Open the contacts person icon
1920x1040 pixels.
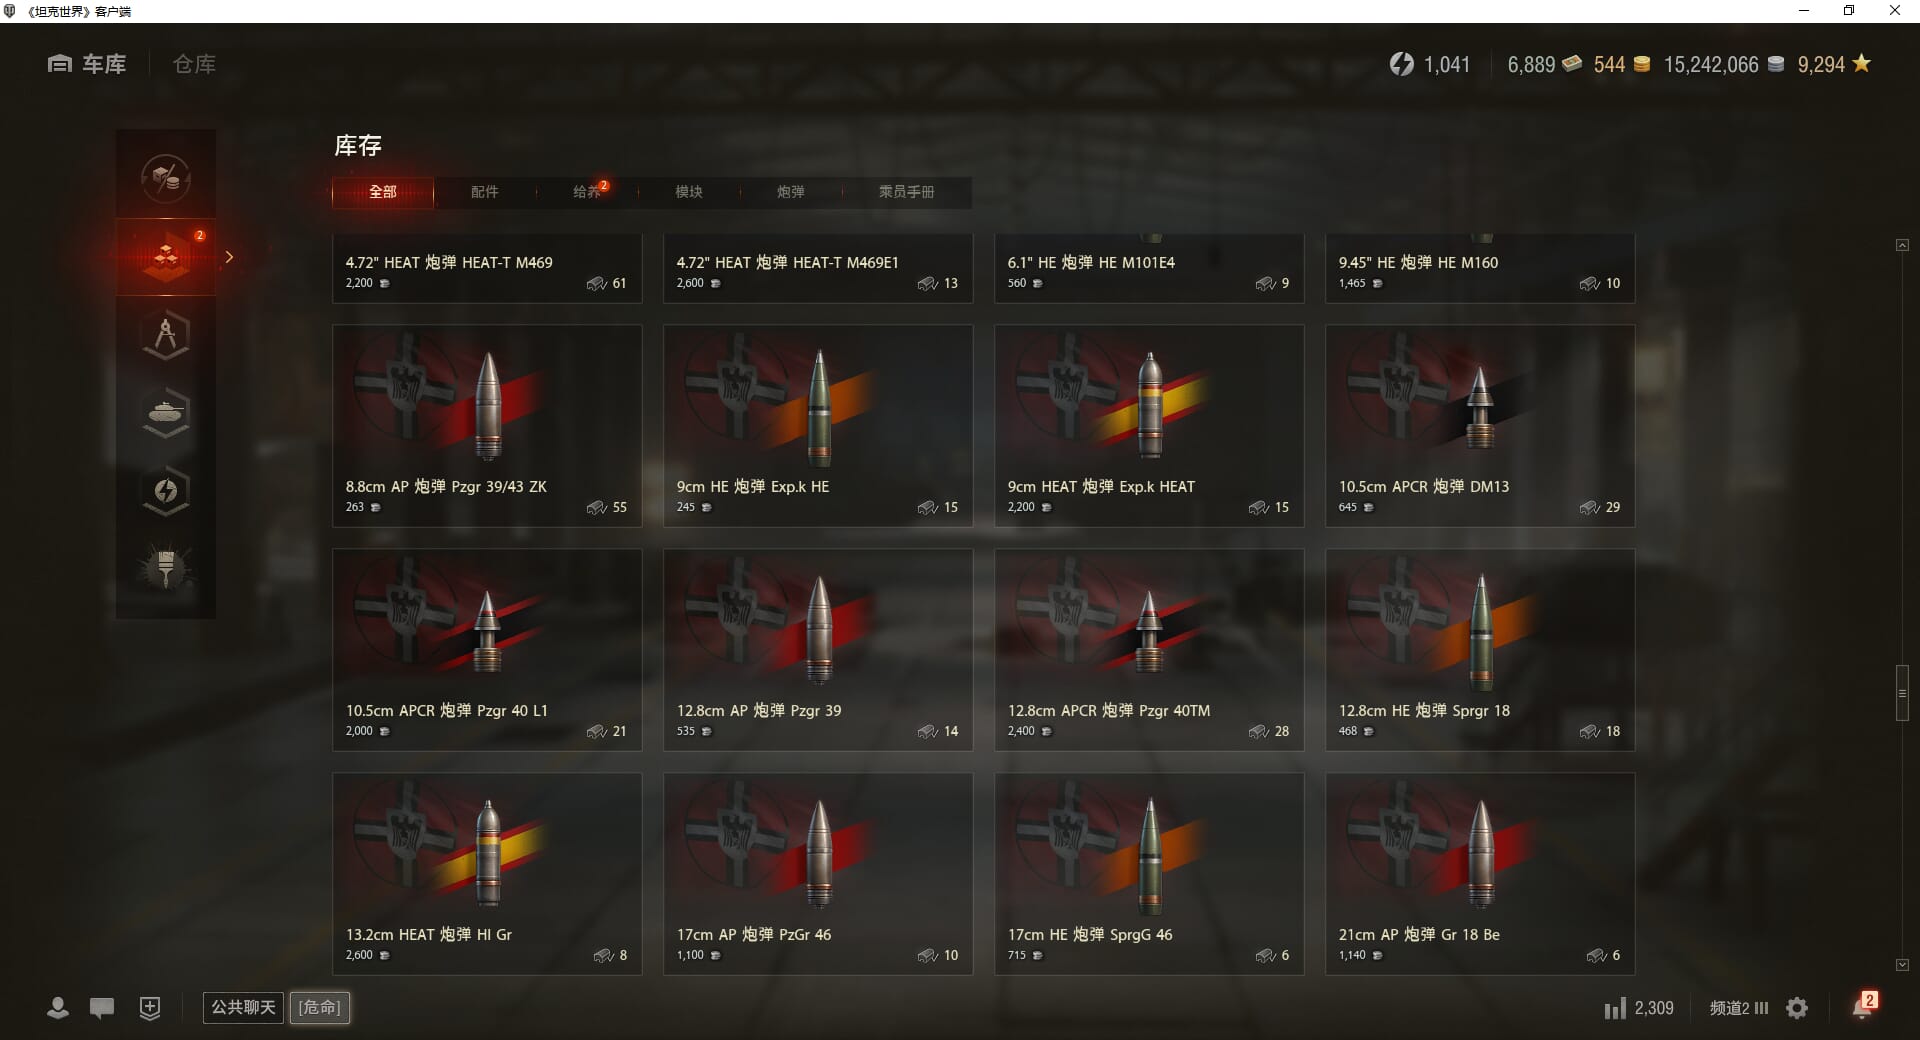[x=58, y=1008]
